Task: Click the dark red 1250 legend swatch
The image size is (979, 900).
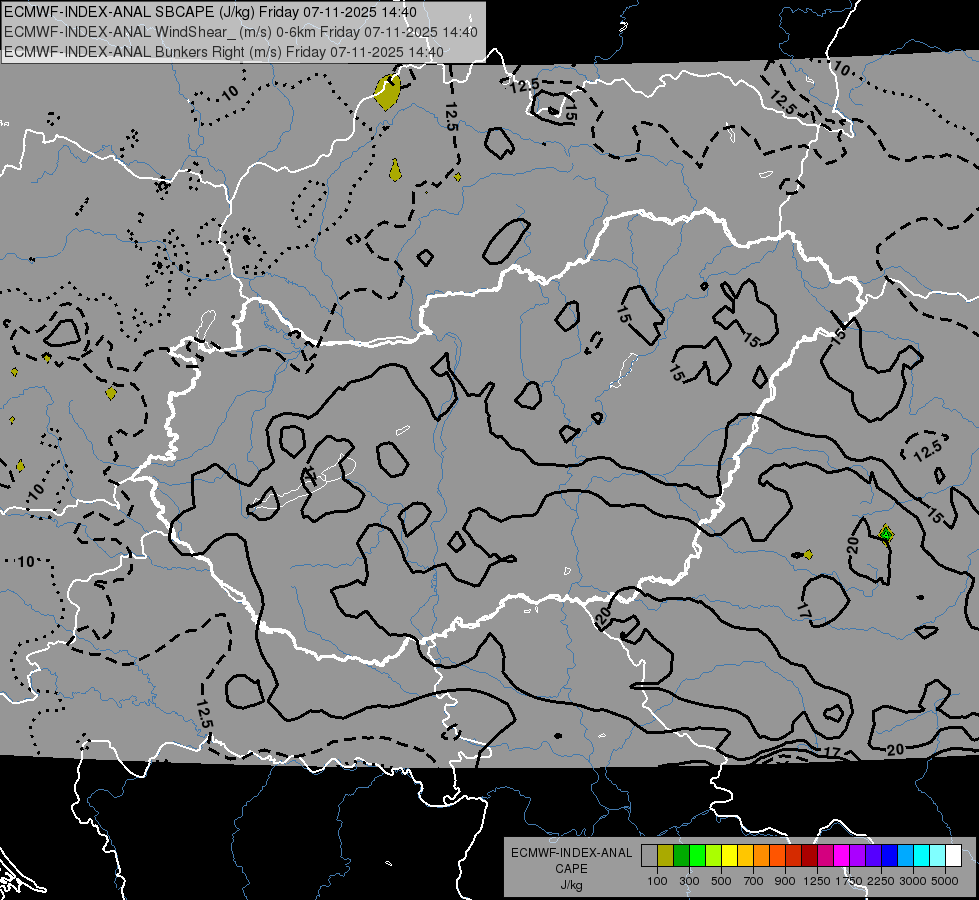Action: coord(809,855)
